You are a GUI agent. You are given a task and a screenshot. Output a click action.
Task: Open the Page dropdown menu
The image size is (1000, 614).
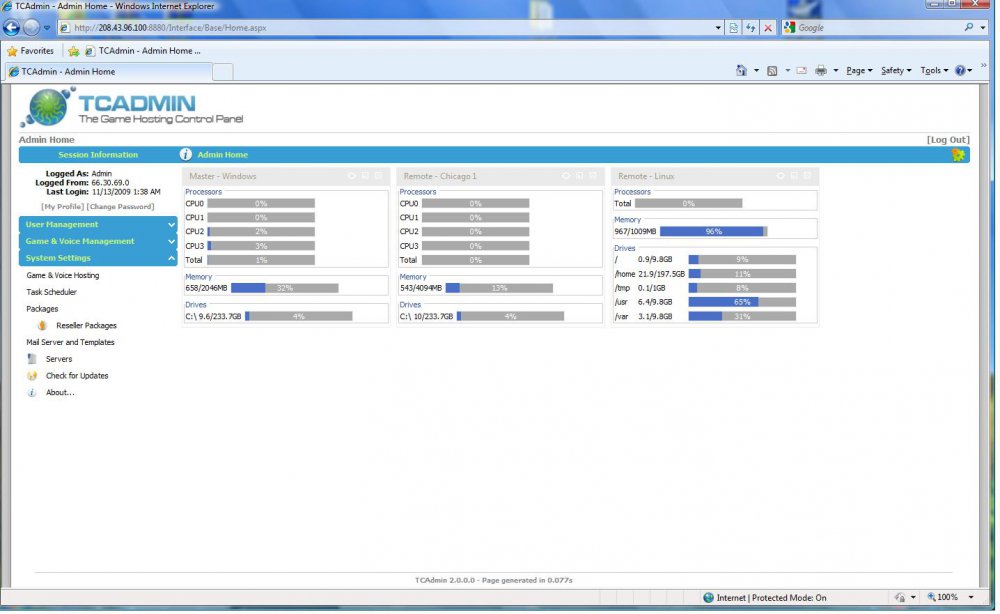coord(858,71)
